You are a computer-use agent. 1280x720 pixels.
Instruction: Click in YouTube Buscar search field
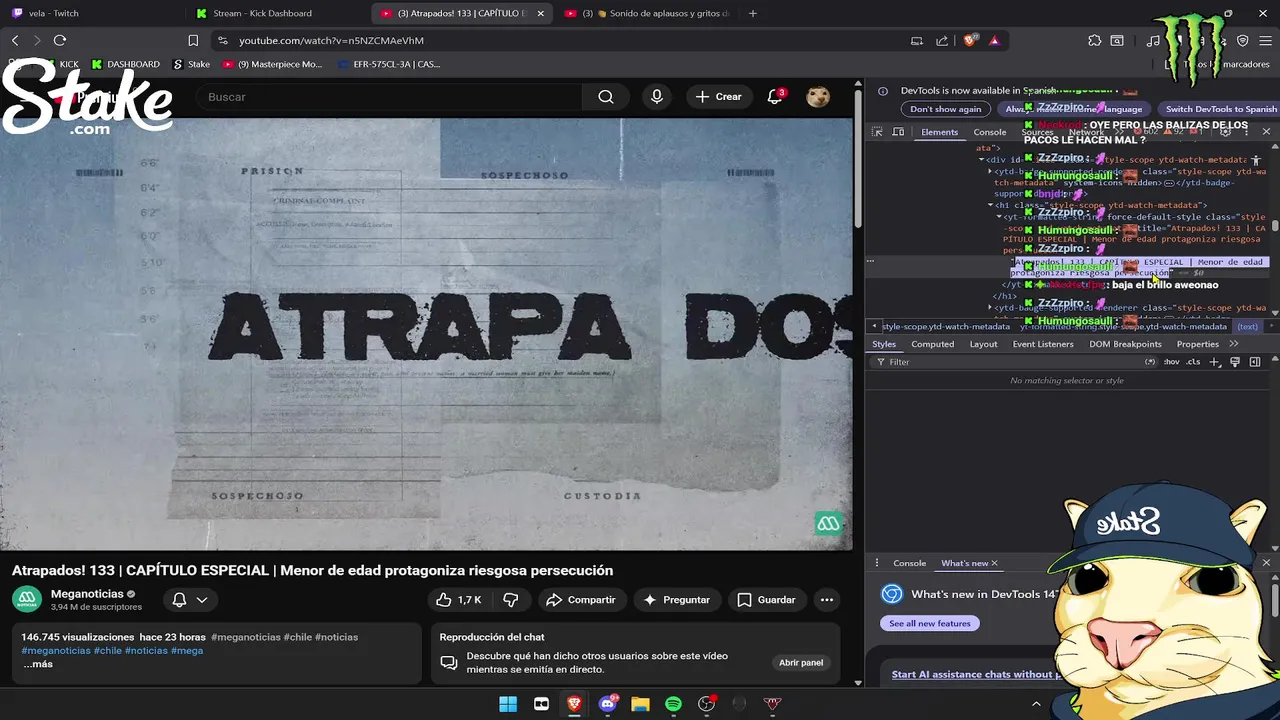pos(390,97)
